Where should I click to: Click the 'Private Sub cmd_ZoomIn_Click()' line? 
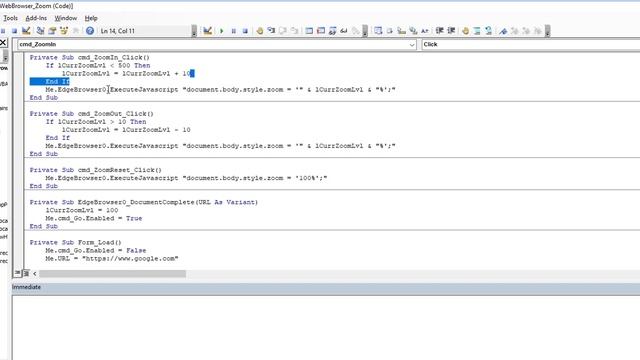(x=89, y=58)
